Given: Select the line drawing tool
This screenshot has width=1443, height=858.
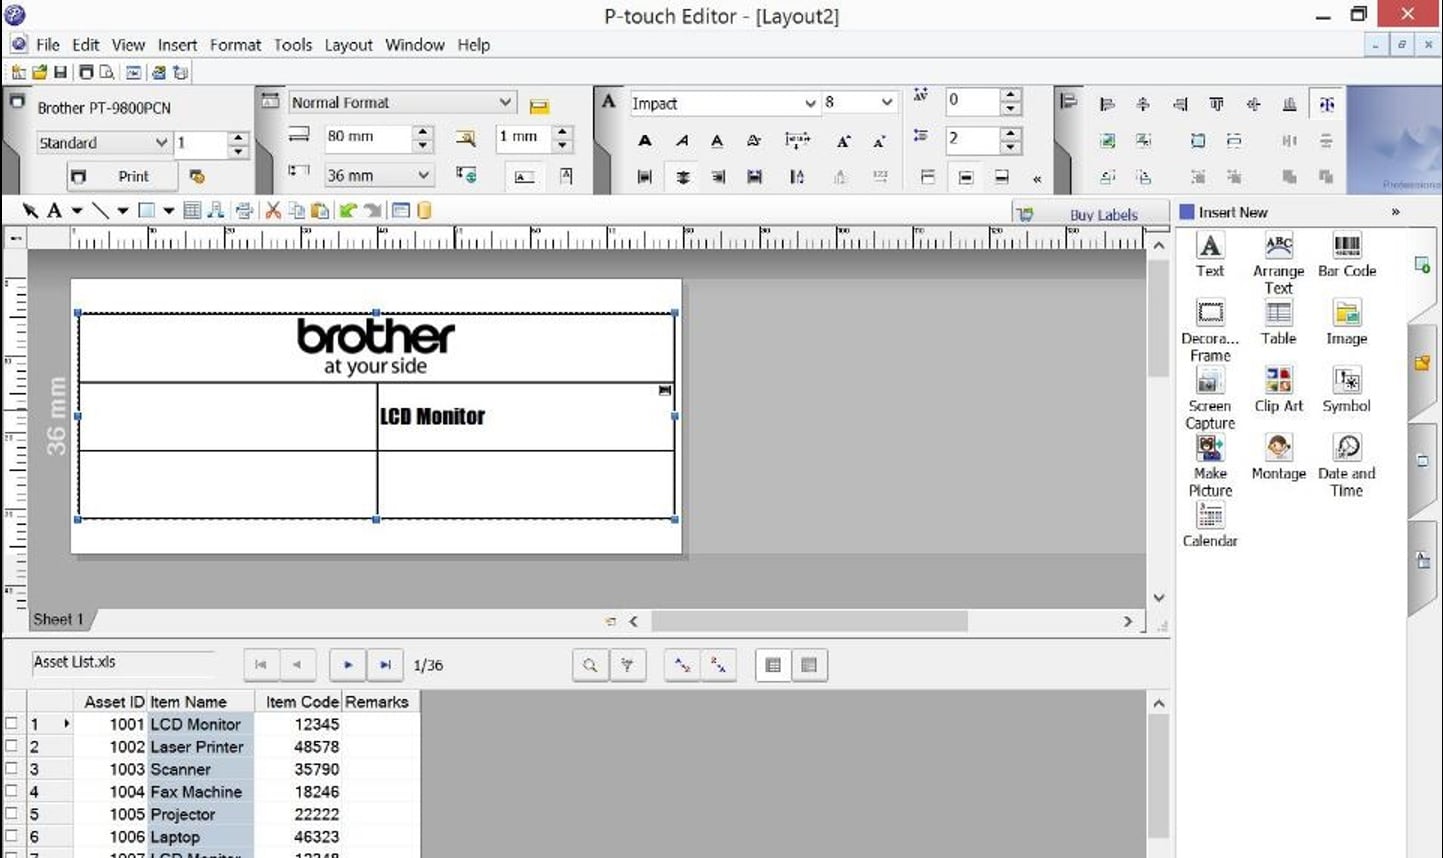Looking at the screenshot, I should (x=100, y=210).
